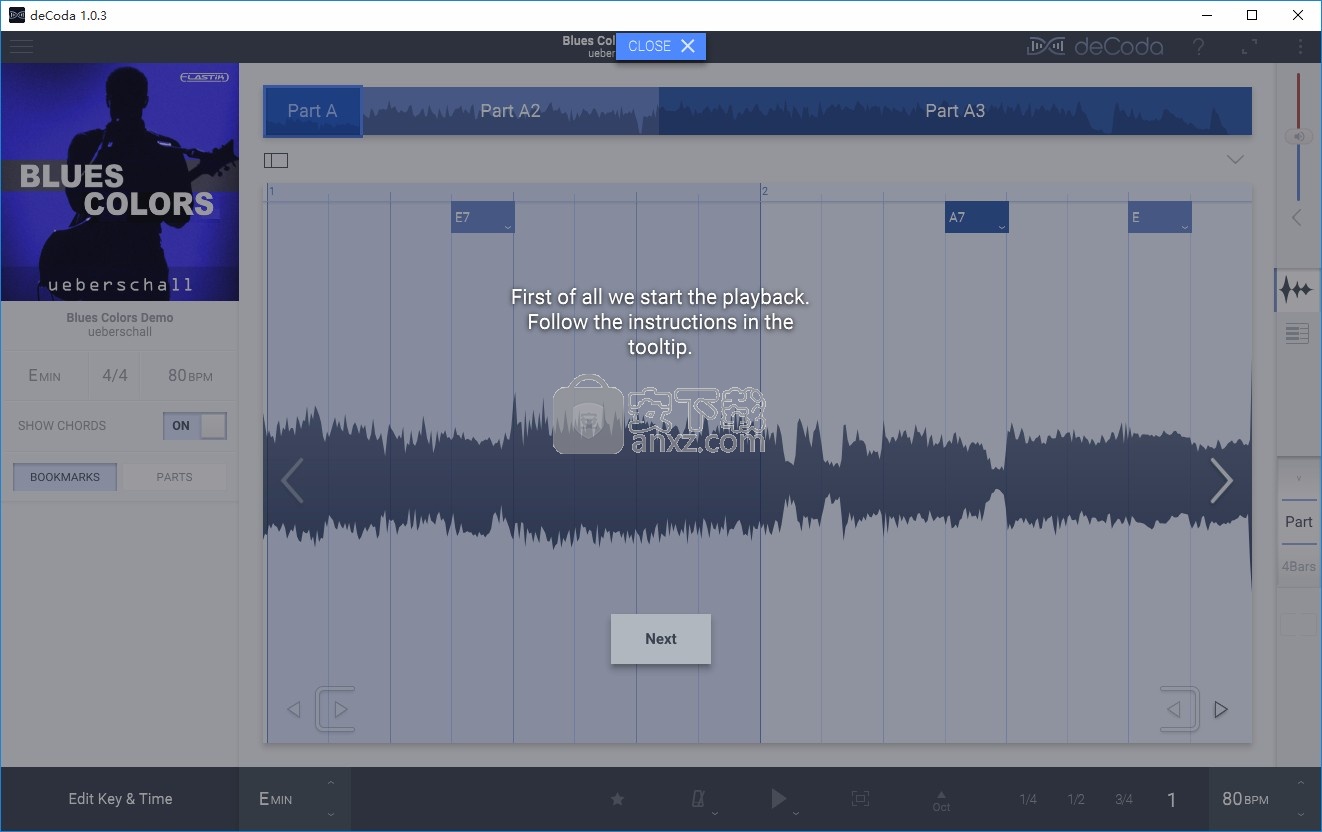Select the Part A section tab
The image size is (1322, 832).
click(312, 111)
